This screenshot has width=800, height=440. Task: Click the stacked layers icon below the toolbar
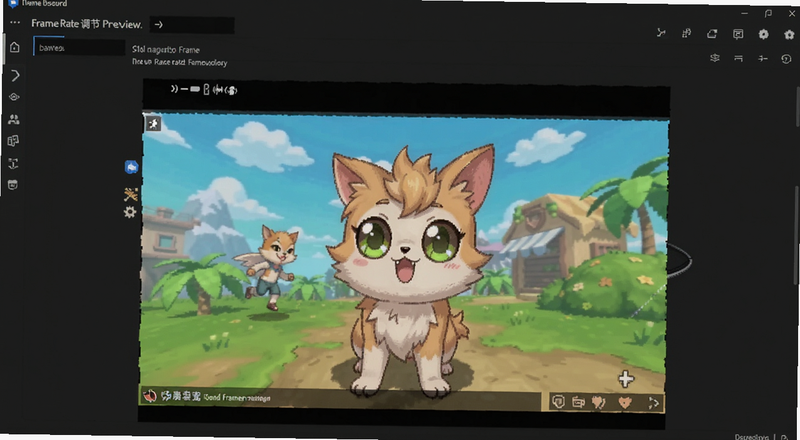[x=715, y=58]
